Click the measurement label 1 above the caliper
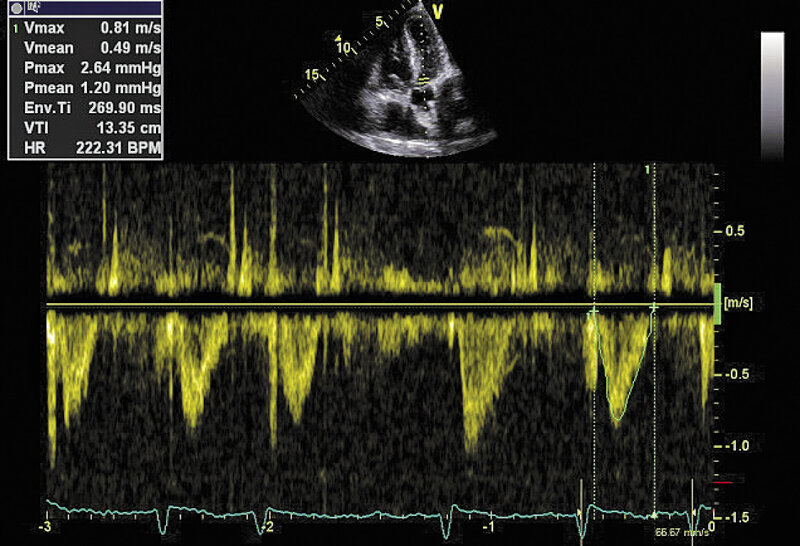Screen dimensions: 800x546 (x=647, y=169)
